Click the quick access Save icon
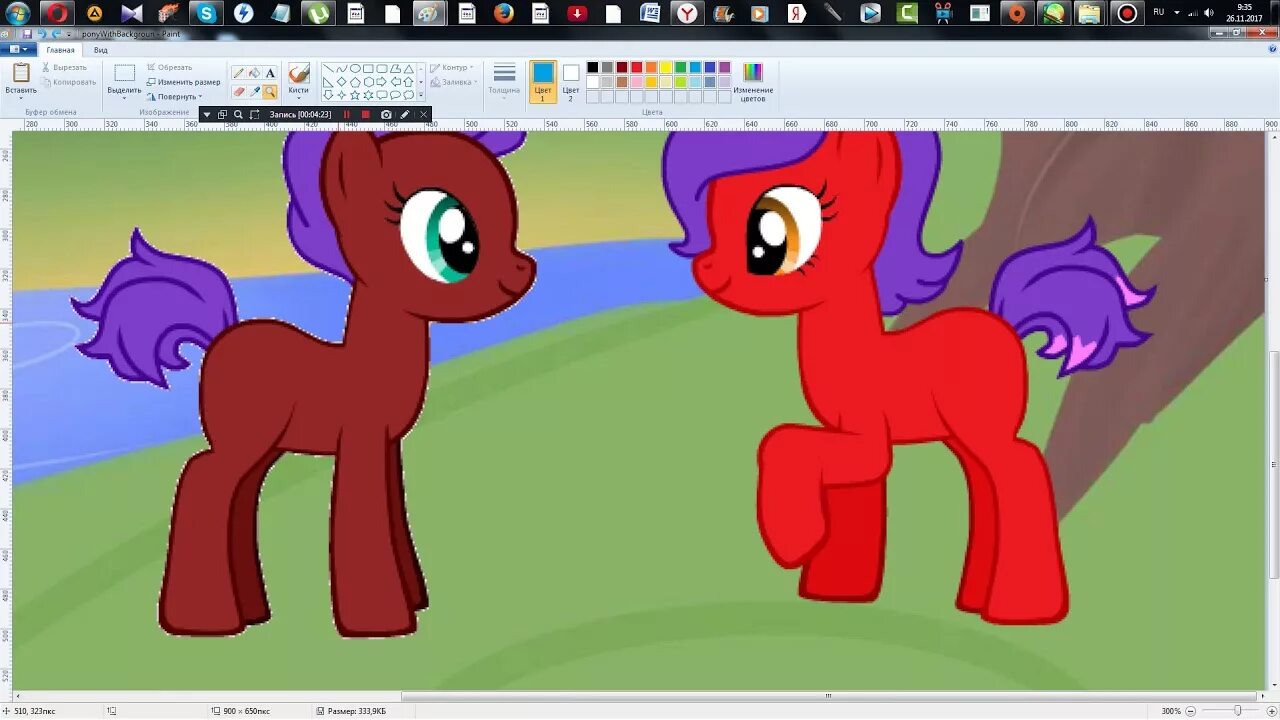This screenshot has height=720, width=1280. pyautogui.click(x=28, y=34)
